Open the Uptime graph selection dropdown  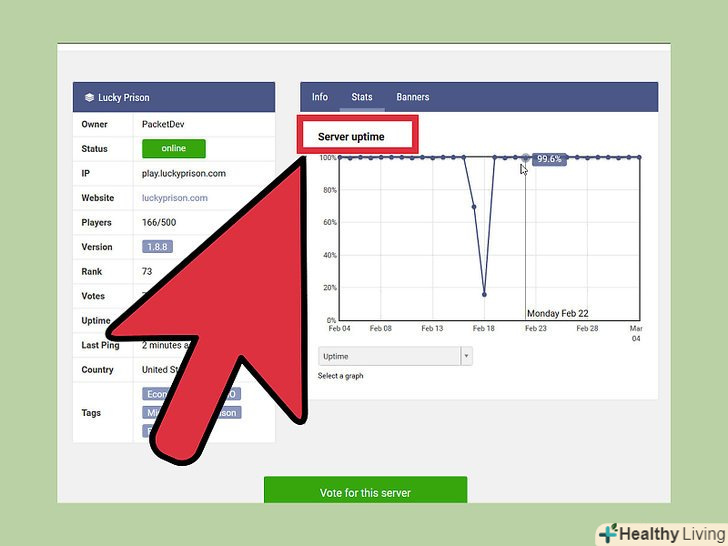395,356
